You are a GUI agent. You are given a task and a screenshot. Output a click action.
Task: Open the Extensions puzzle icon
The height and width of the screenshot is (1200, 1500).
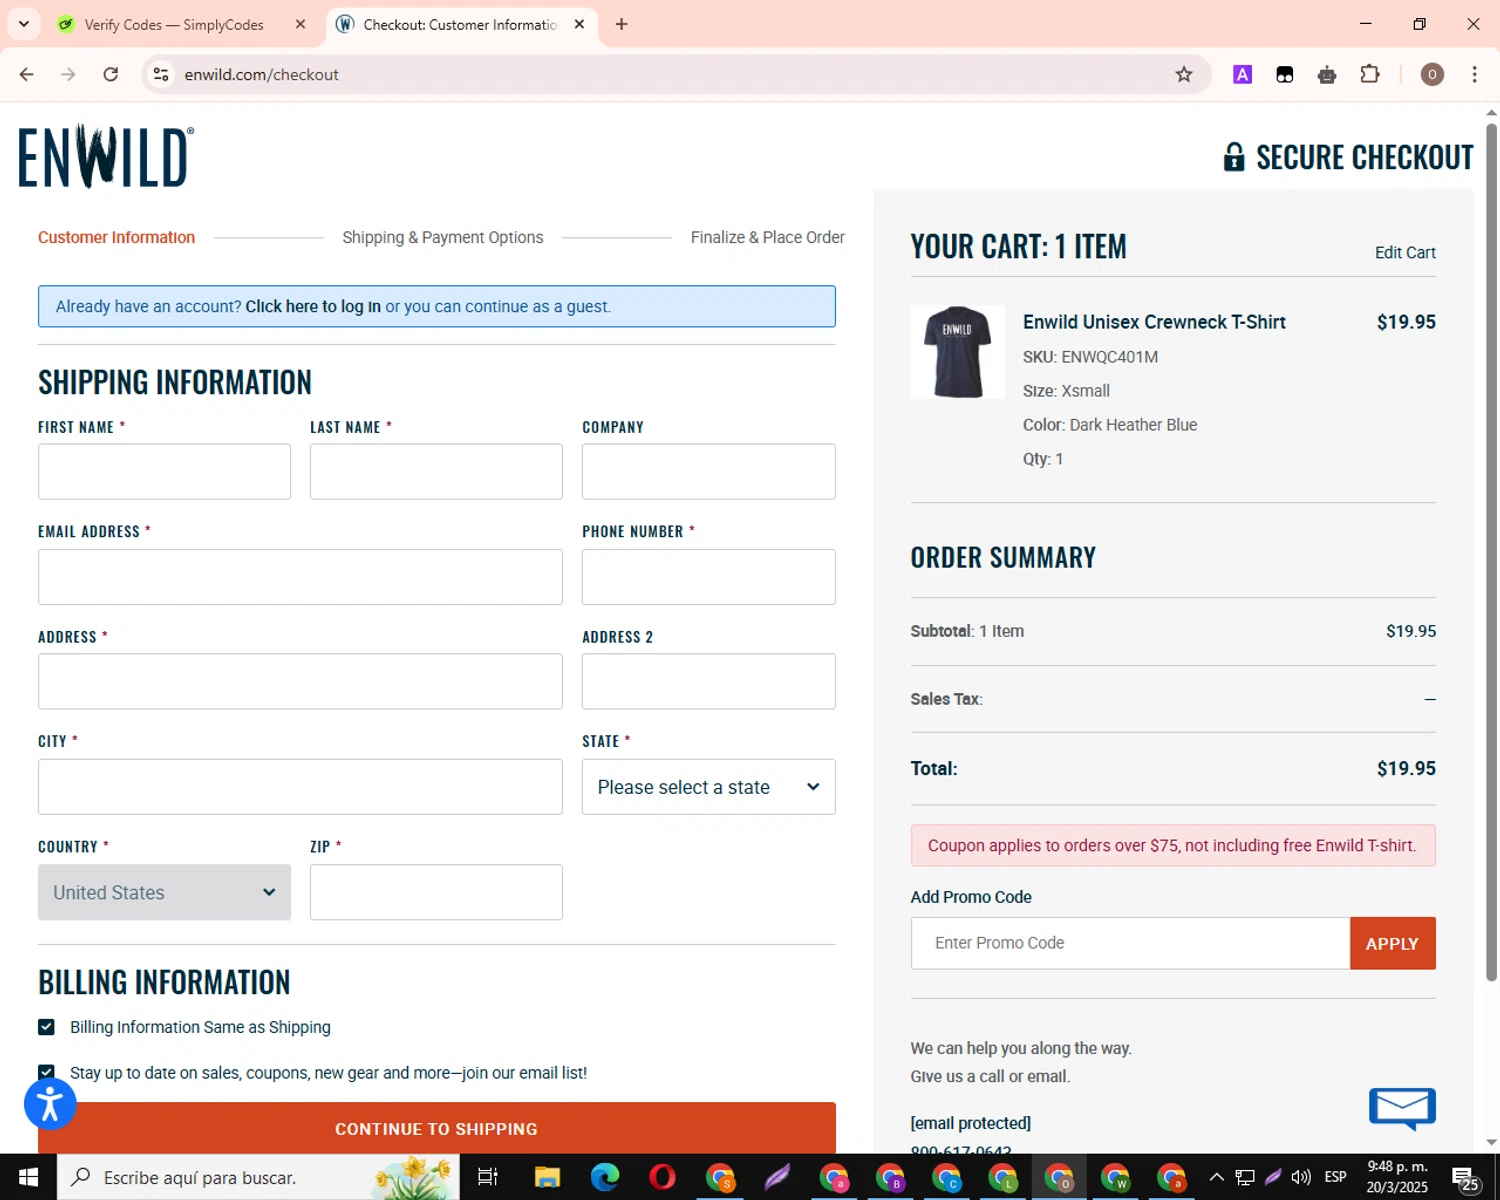(x=1370, y=74)
